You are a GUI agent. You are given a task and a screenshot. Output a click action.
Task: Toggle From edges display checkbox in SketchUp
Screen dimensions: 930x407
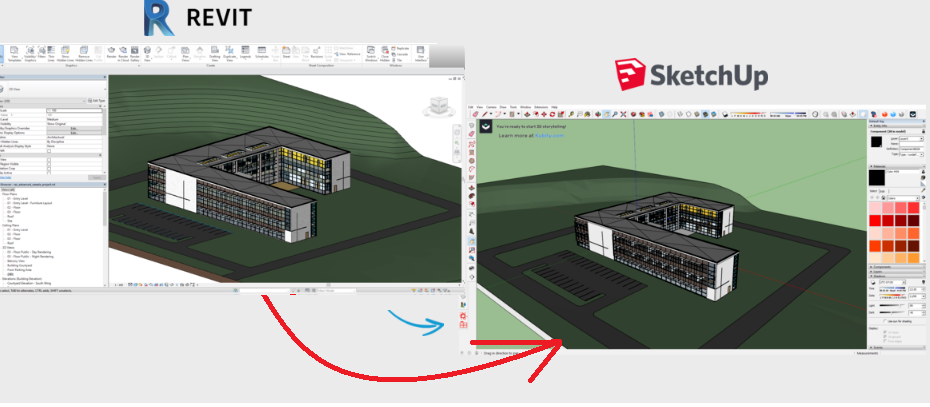point(885,341)
